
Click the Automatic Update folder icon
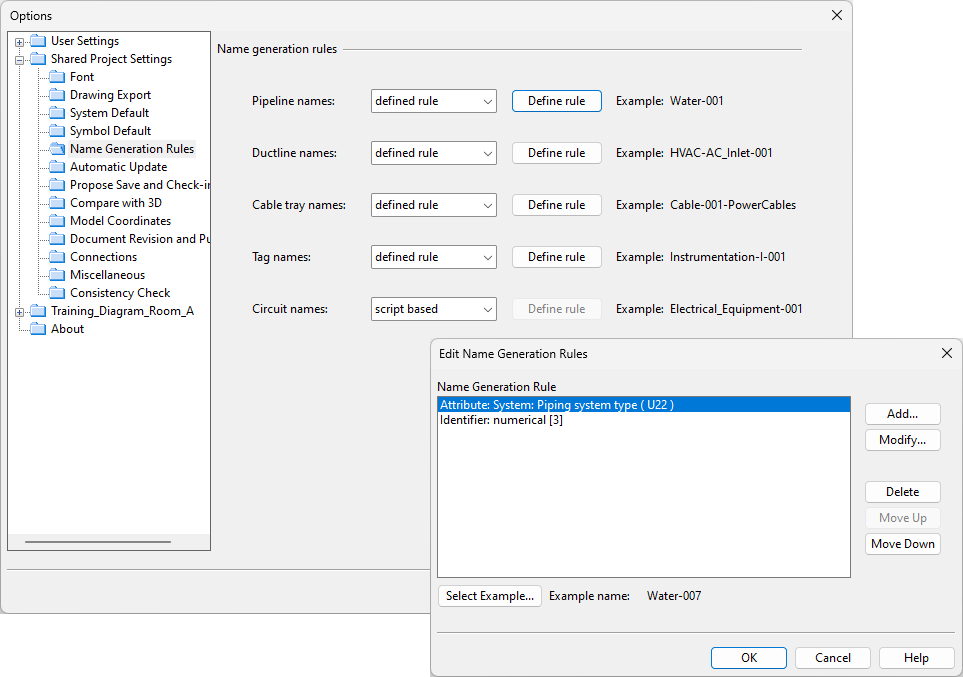(x=57, y=167)
